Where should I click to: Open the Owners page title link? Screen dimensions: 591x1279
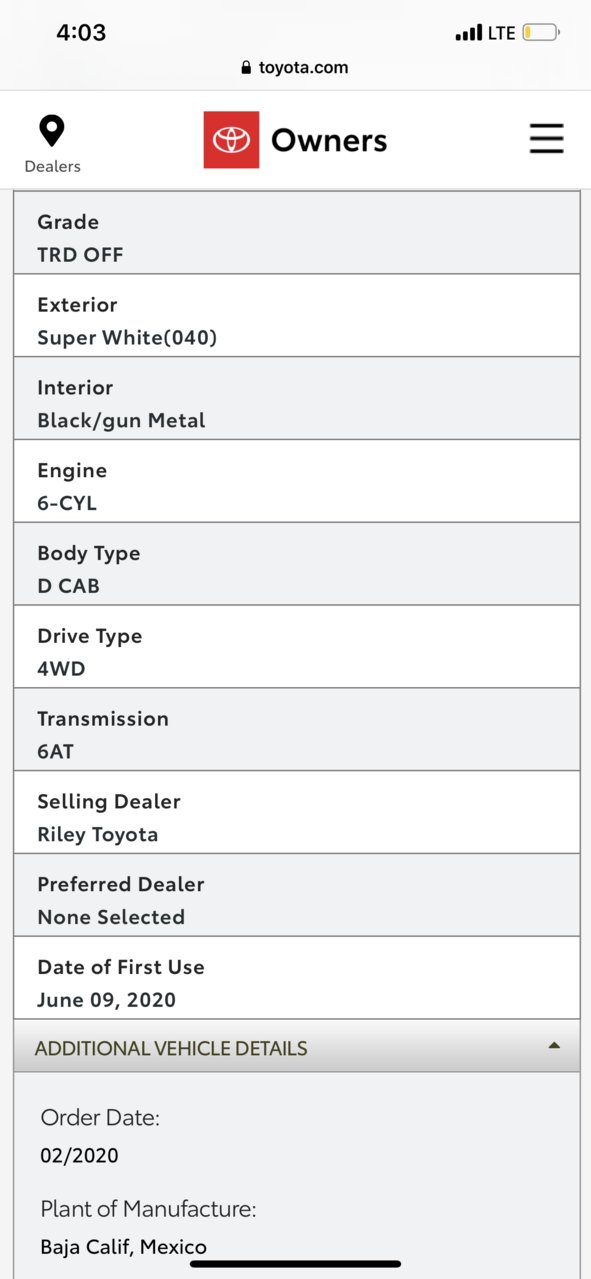(x=329, y=141)
